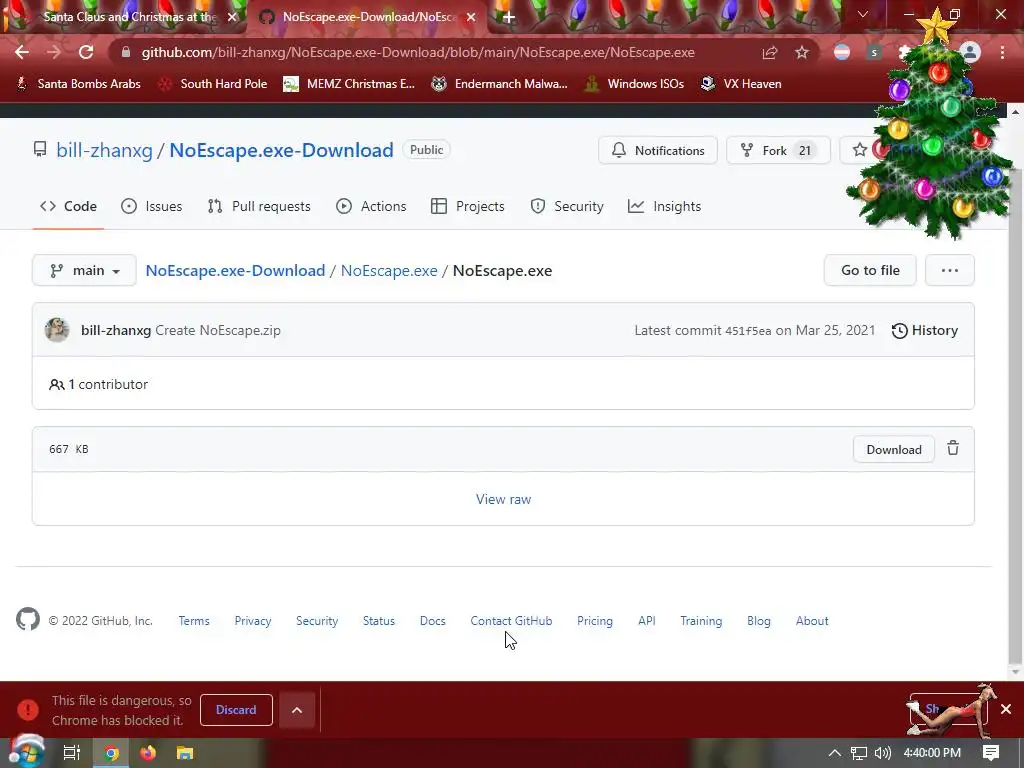The height and width of the screenshot is (768, 1024).
Task: Open the Projects tab
Action: [468, 206]
